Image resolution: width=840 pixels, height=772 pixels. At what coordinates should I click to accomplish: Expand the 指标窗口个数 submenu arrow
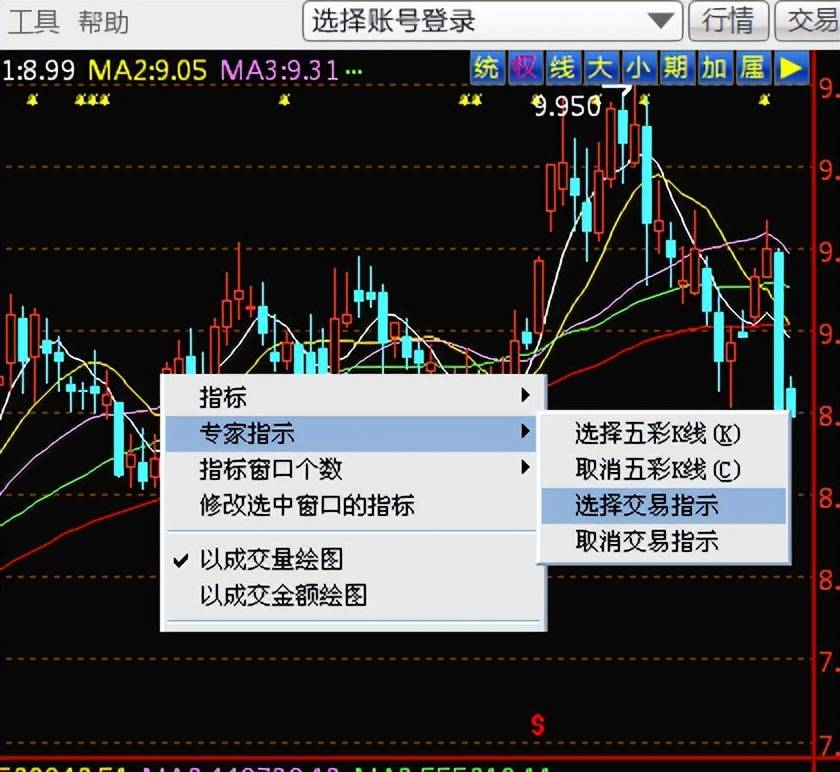point(526,468)
